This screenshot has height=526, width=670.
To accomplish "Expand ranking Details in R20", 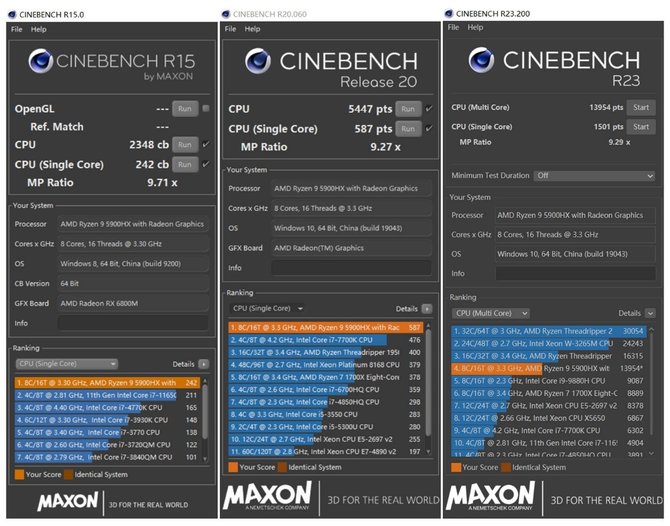I will (x=426, y=309).
